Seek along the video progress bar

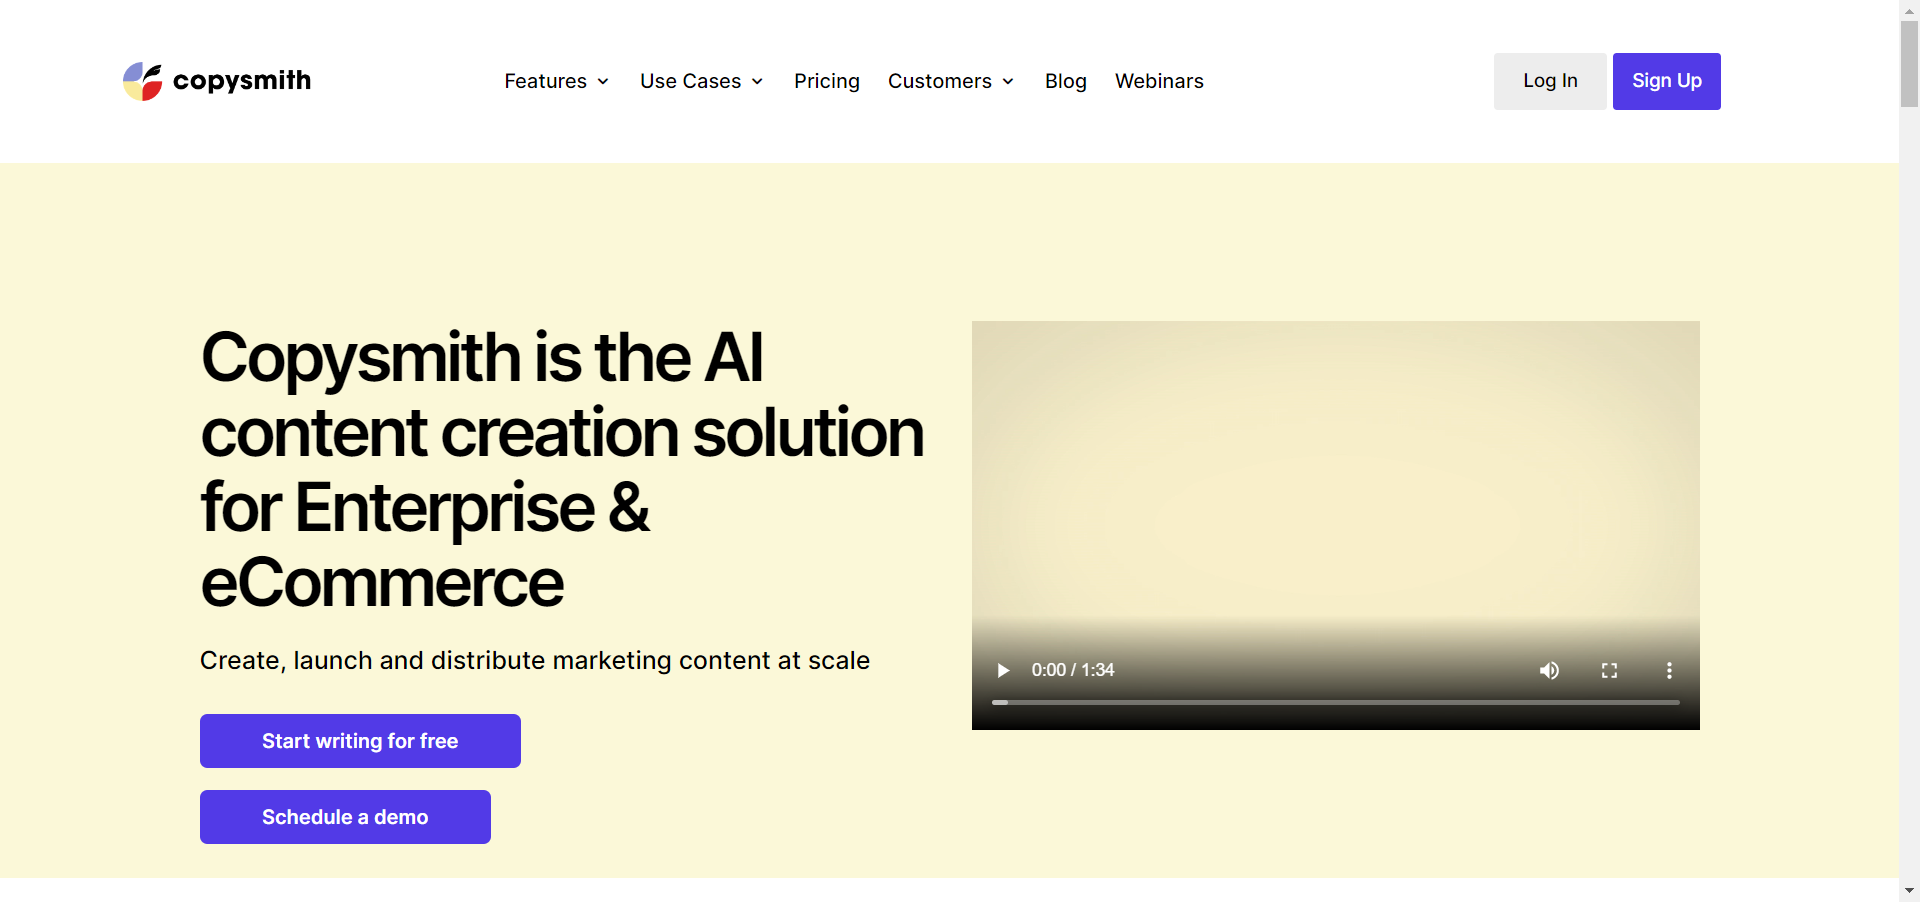(1336, 702)
